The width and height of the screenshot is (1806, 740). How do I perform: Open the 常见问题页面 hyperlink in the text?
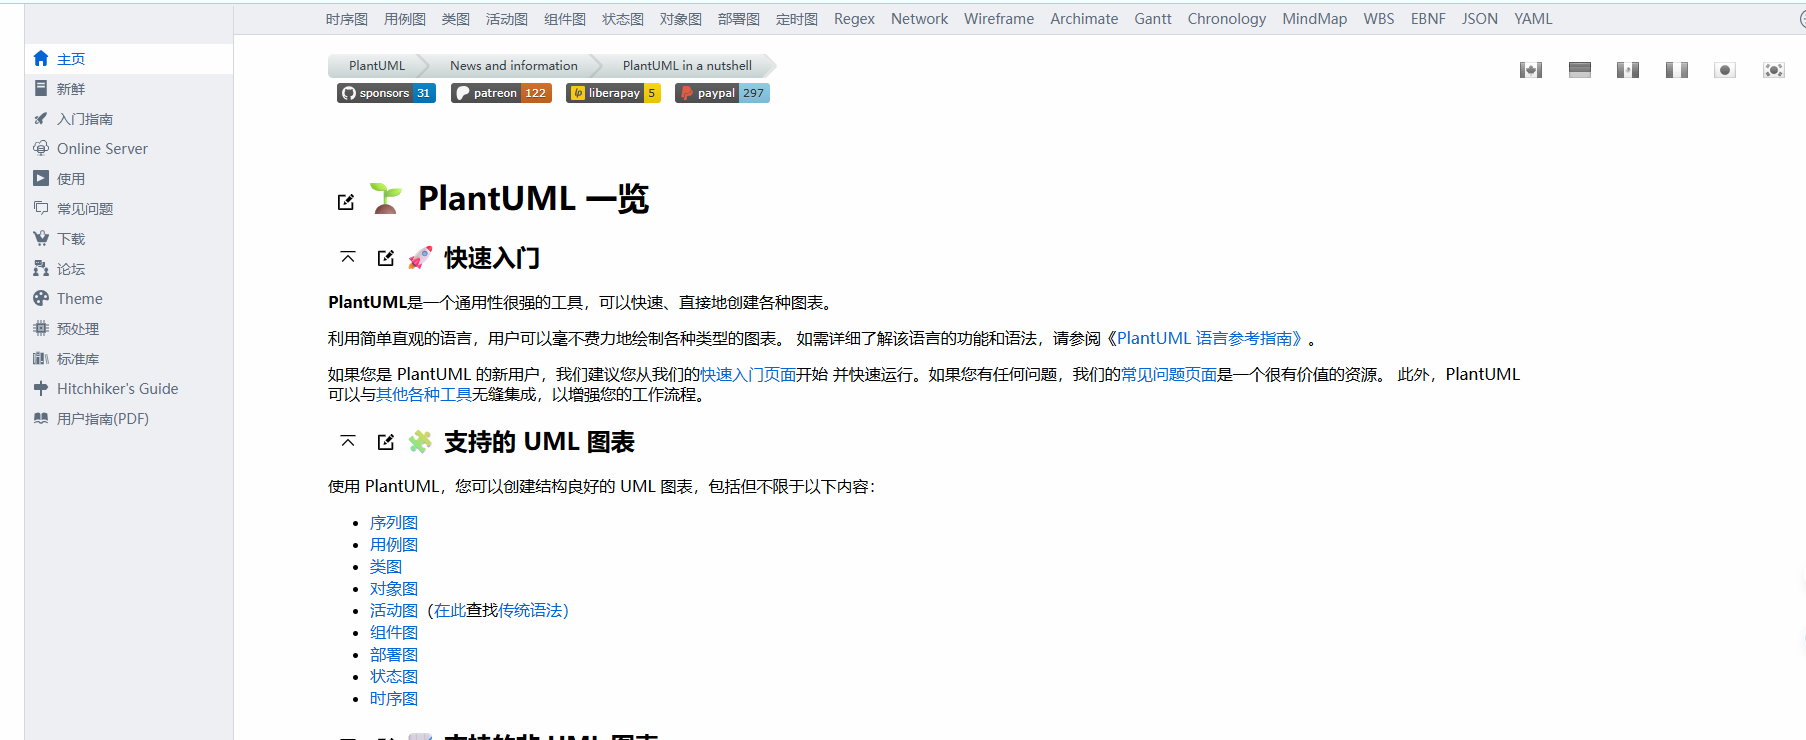tap(1169, 375)
